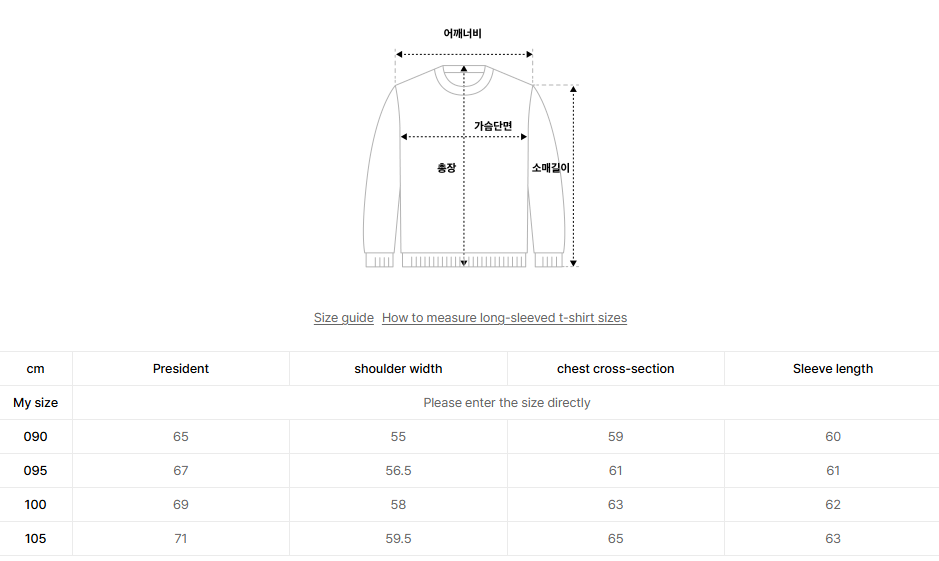Select the 090 size row label
The image size is (939, 561).
tap(36, 437)
